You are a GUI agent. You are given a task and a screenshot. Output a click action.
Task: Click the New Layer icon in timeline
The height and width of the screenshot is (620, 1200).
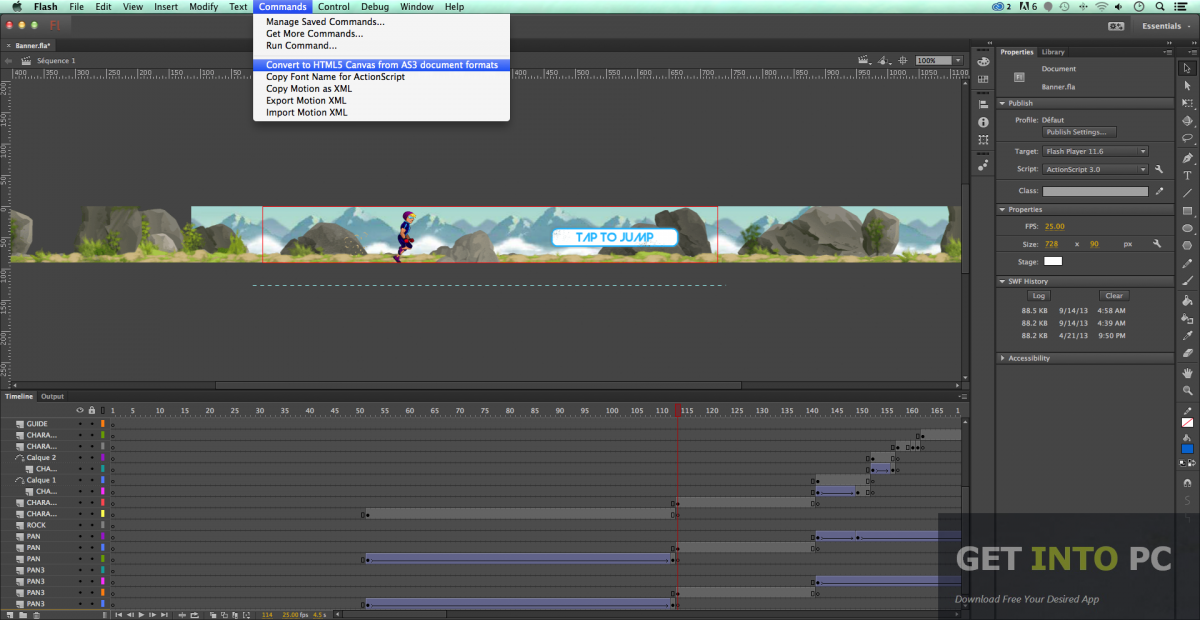click(x=9, y=614)
